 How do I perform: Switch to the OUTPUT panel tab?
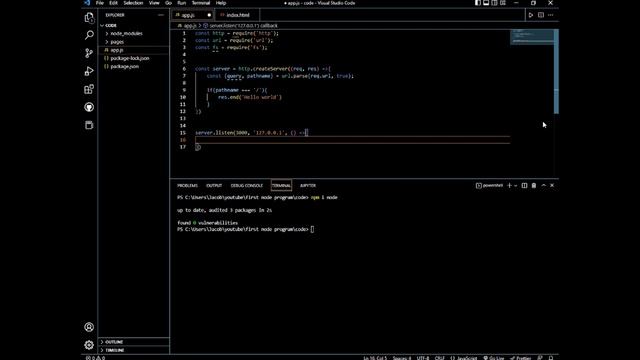point(214,185)
